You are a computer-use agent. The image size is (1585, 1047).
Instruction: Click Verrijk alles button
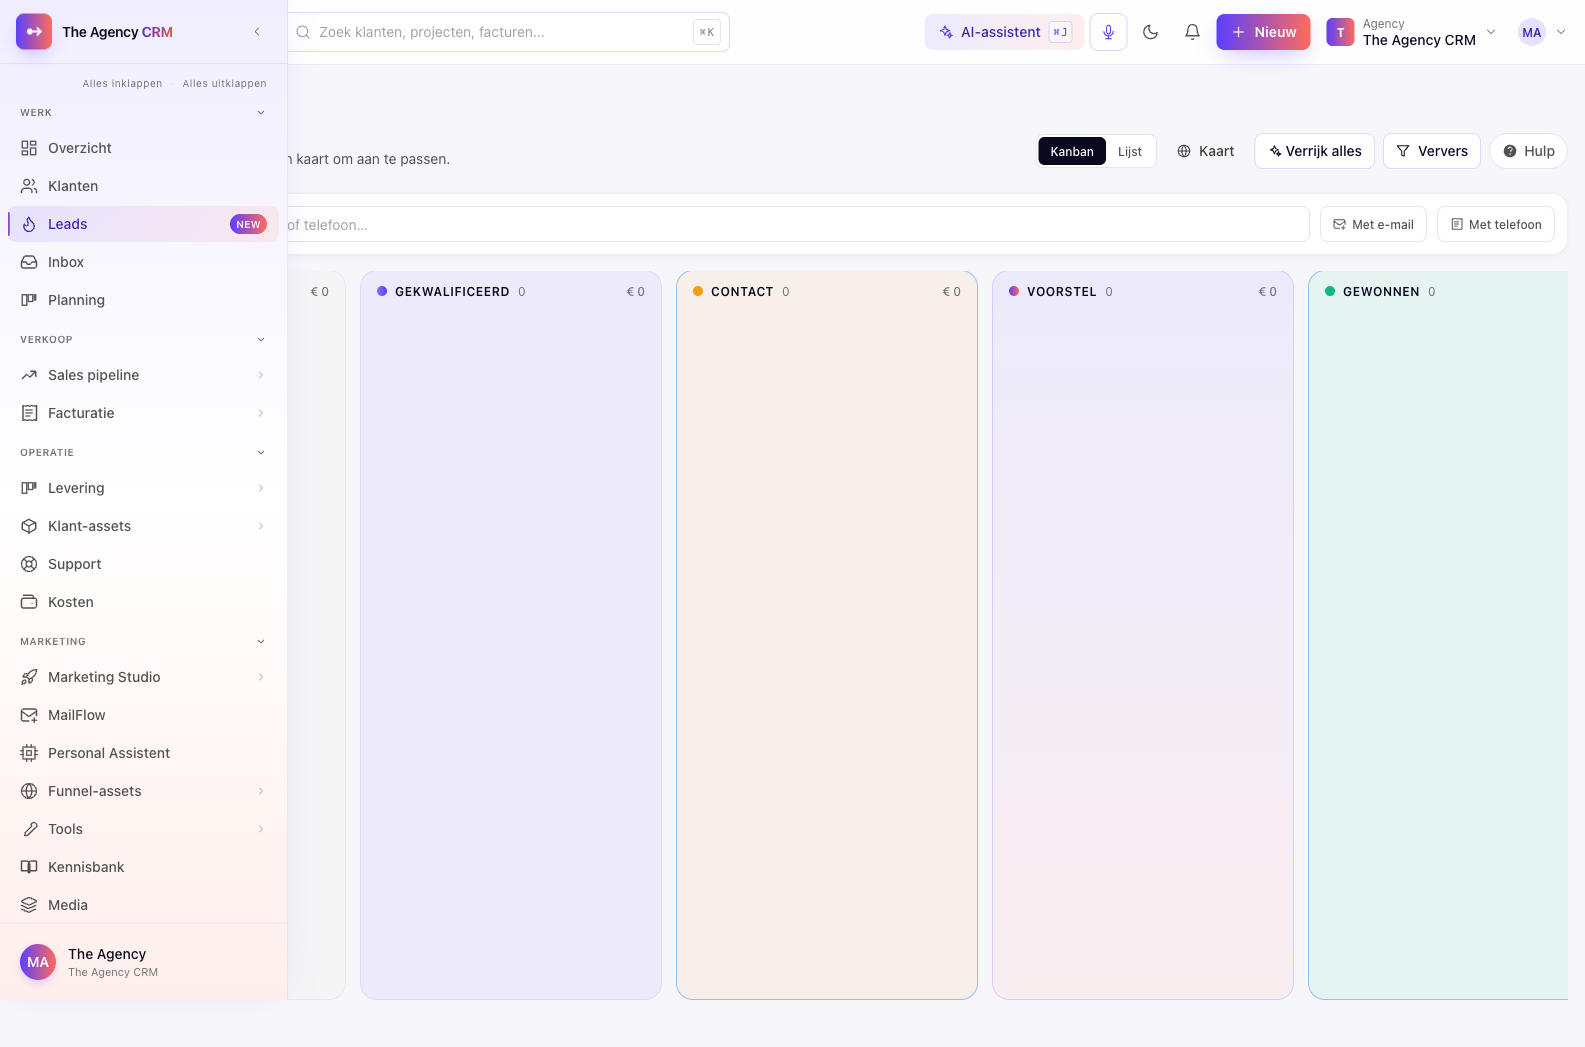coord(1315,151)
